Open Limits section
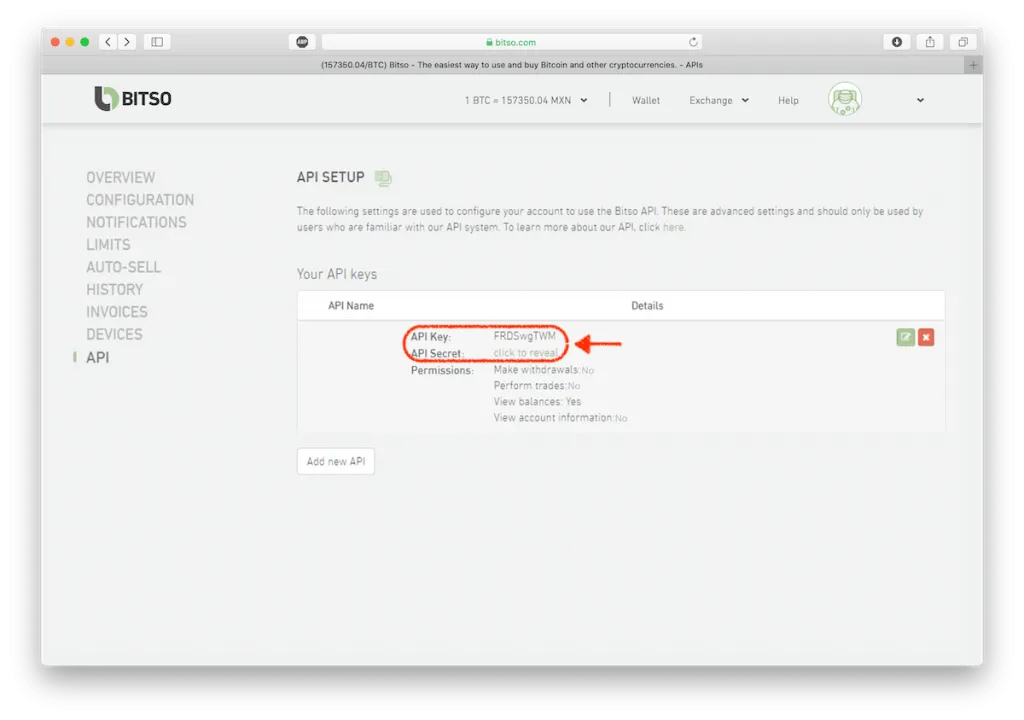Viewport: 1024px width, 720px height. tap(108, 244)
